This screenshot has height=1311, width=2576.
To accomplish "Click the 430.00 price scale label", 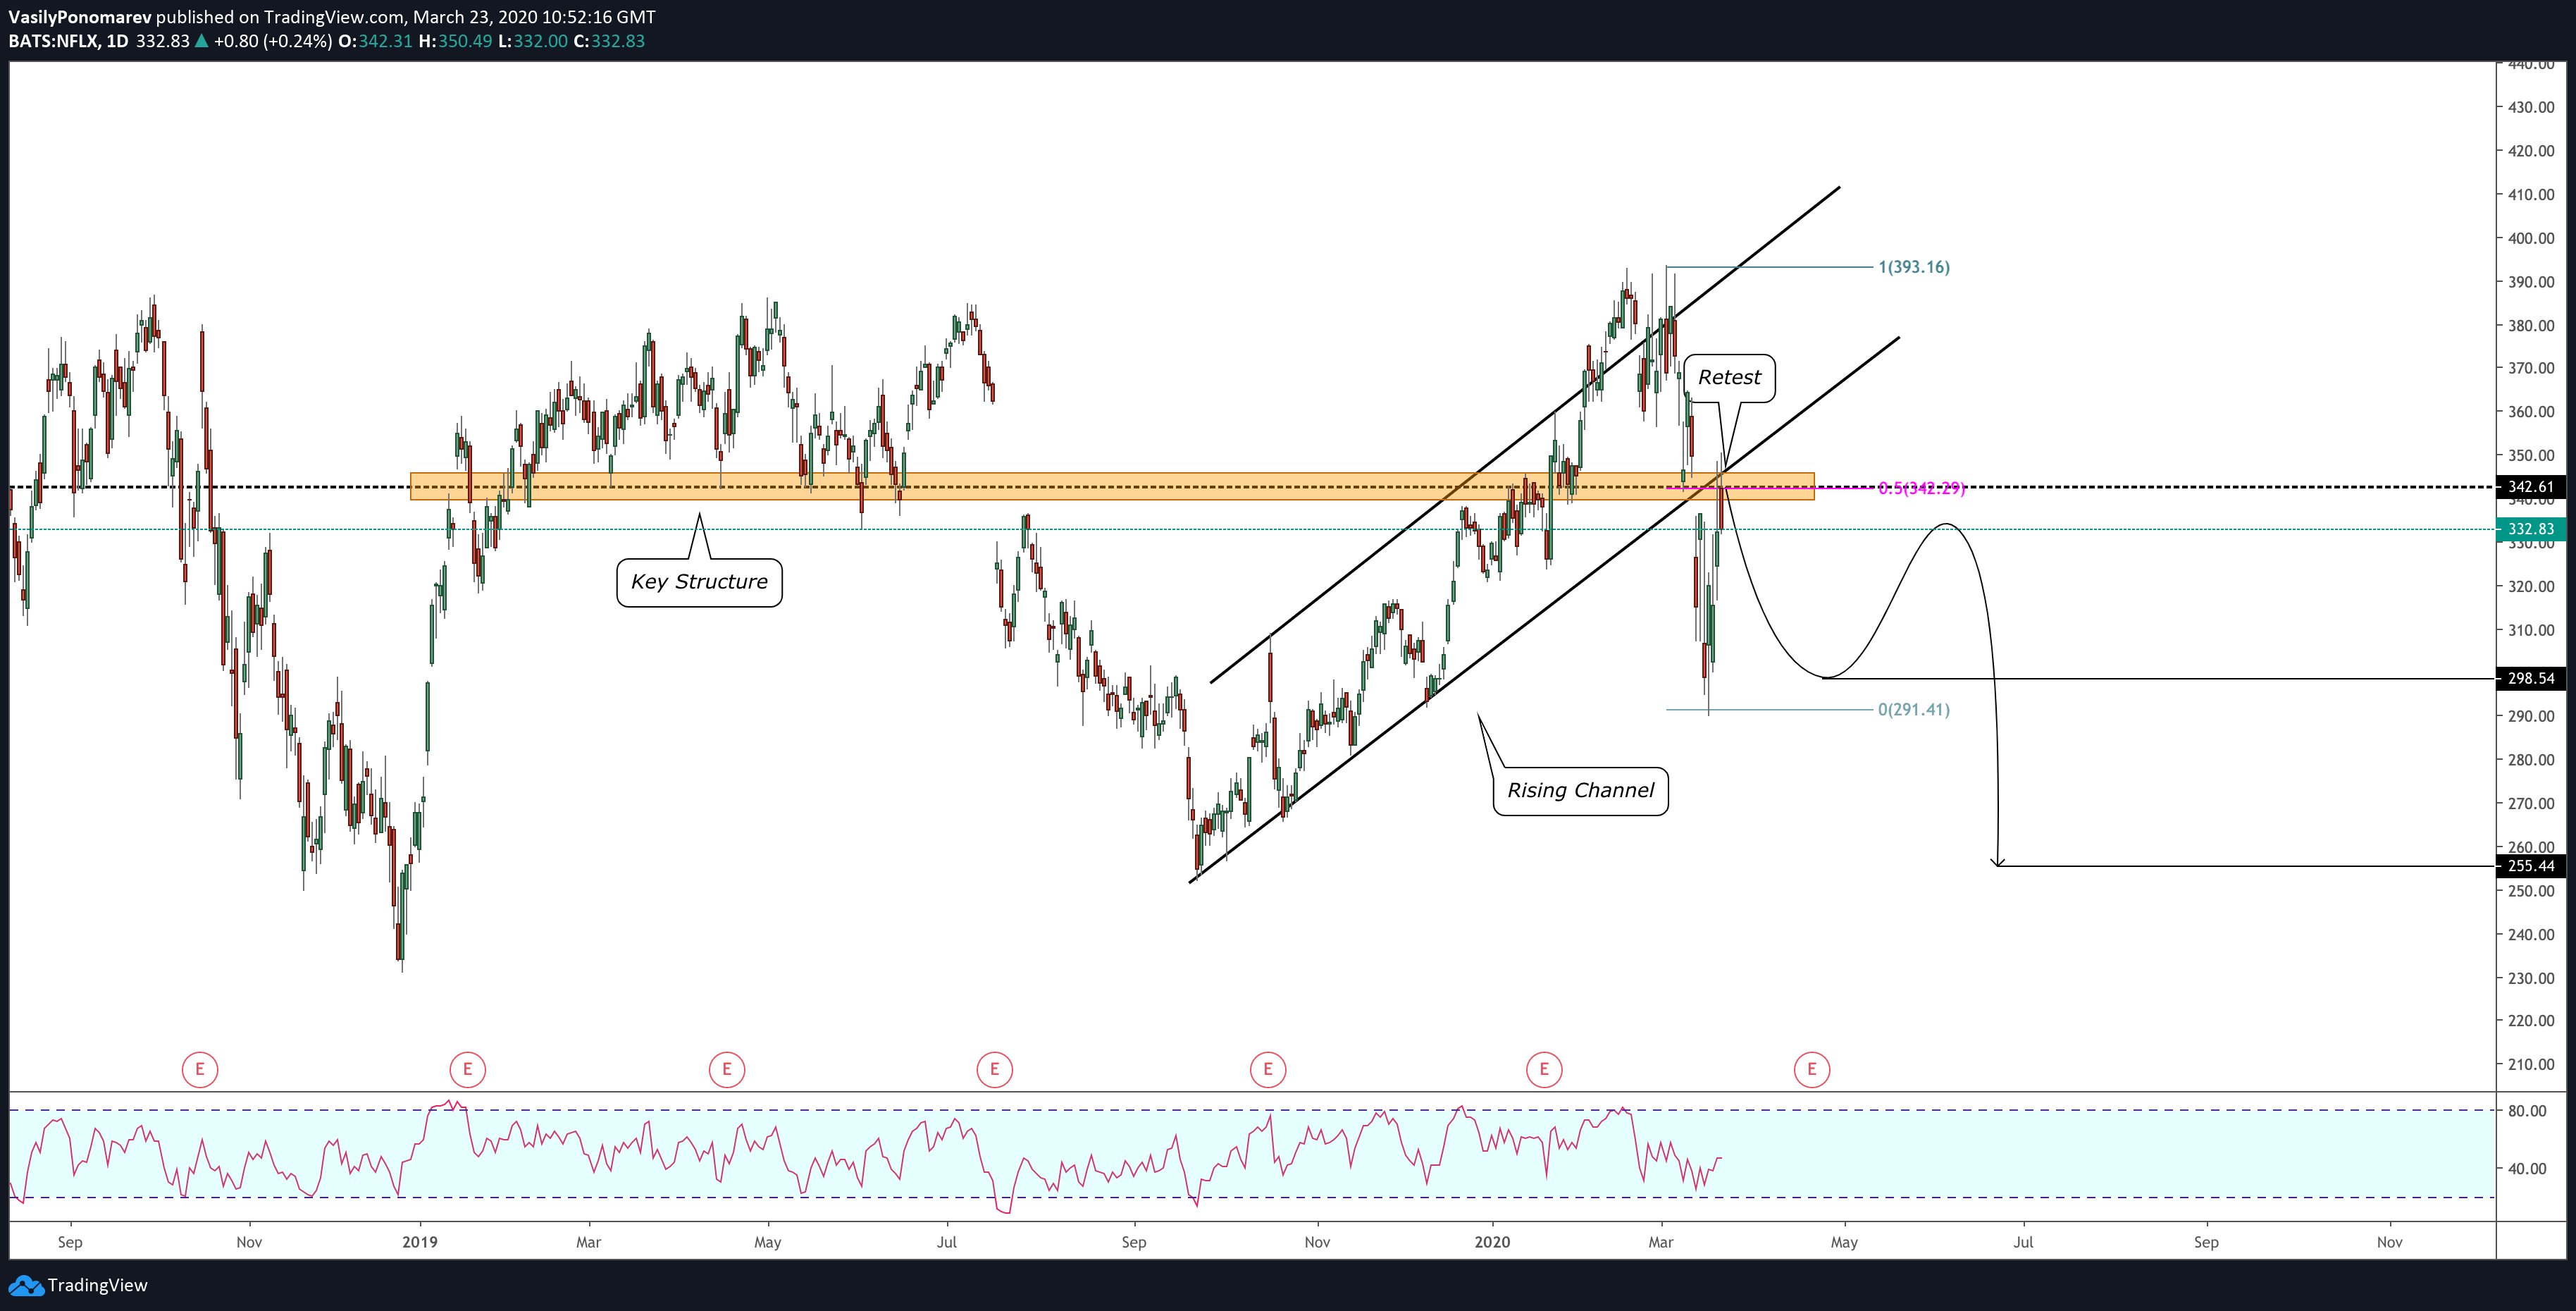I will point(2531,107).
